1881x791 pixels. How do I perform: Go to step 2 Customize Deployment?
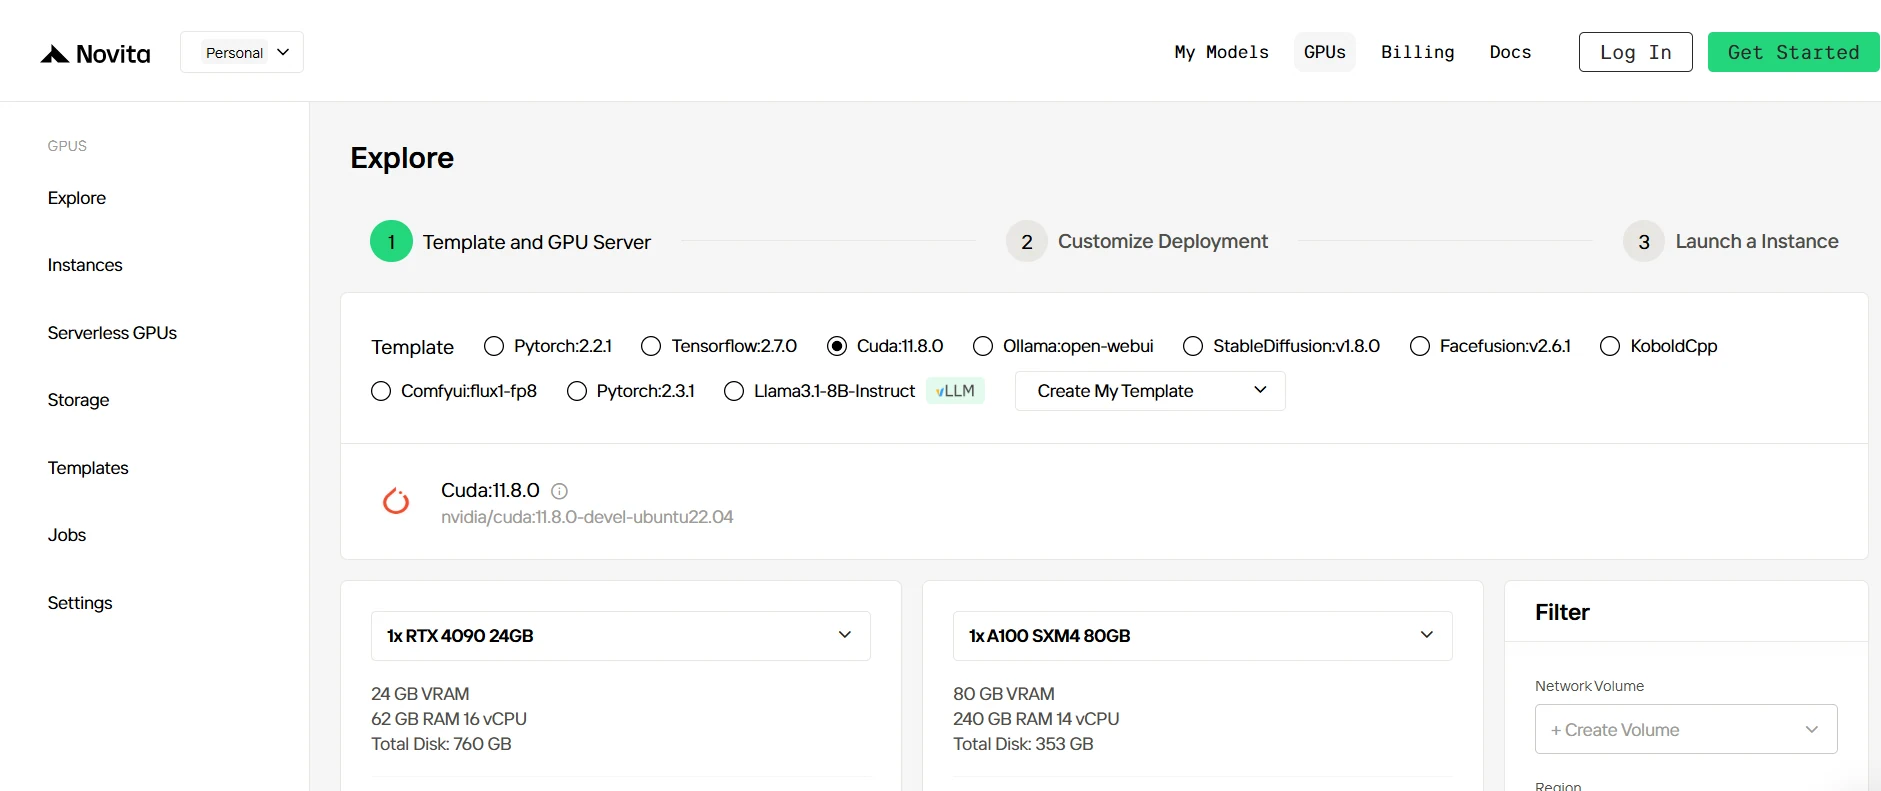[1137, 241]
